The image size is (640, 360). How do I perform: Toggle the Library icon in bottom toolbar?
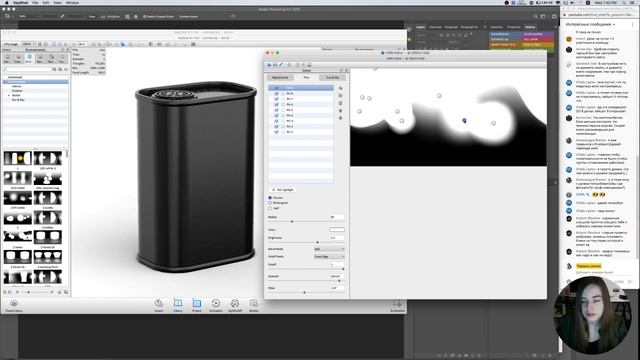178,305
